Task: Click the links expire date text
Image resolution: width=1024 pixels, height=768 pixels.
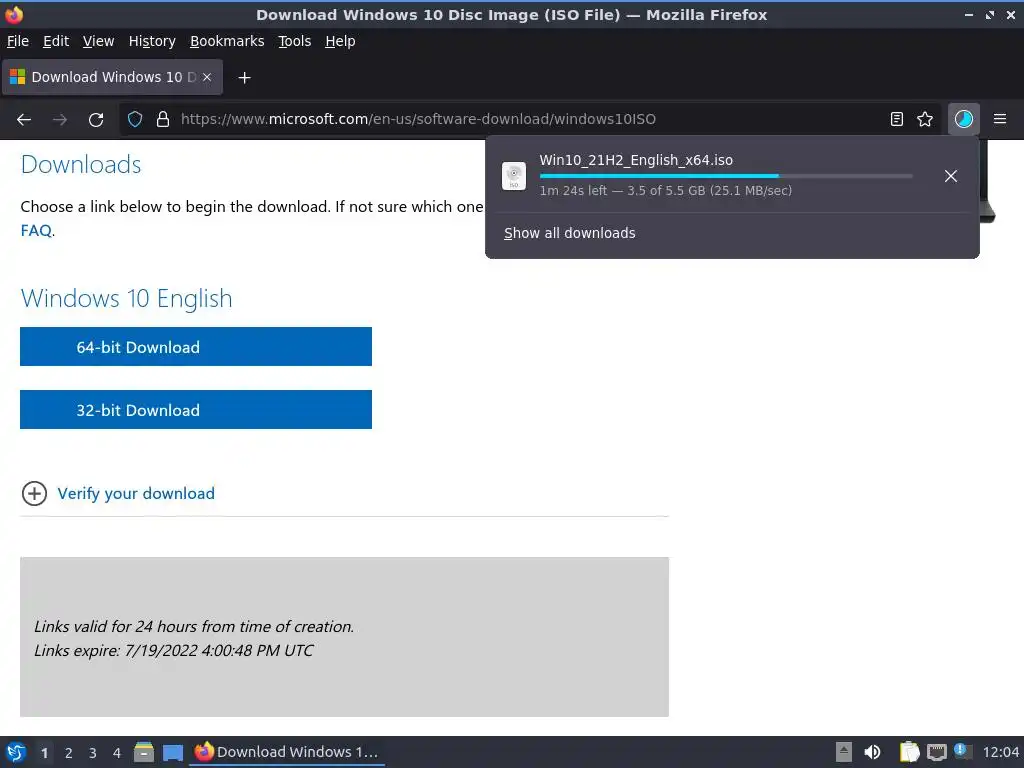Action: (174, 650)
